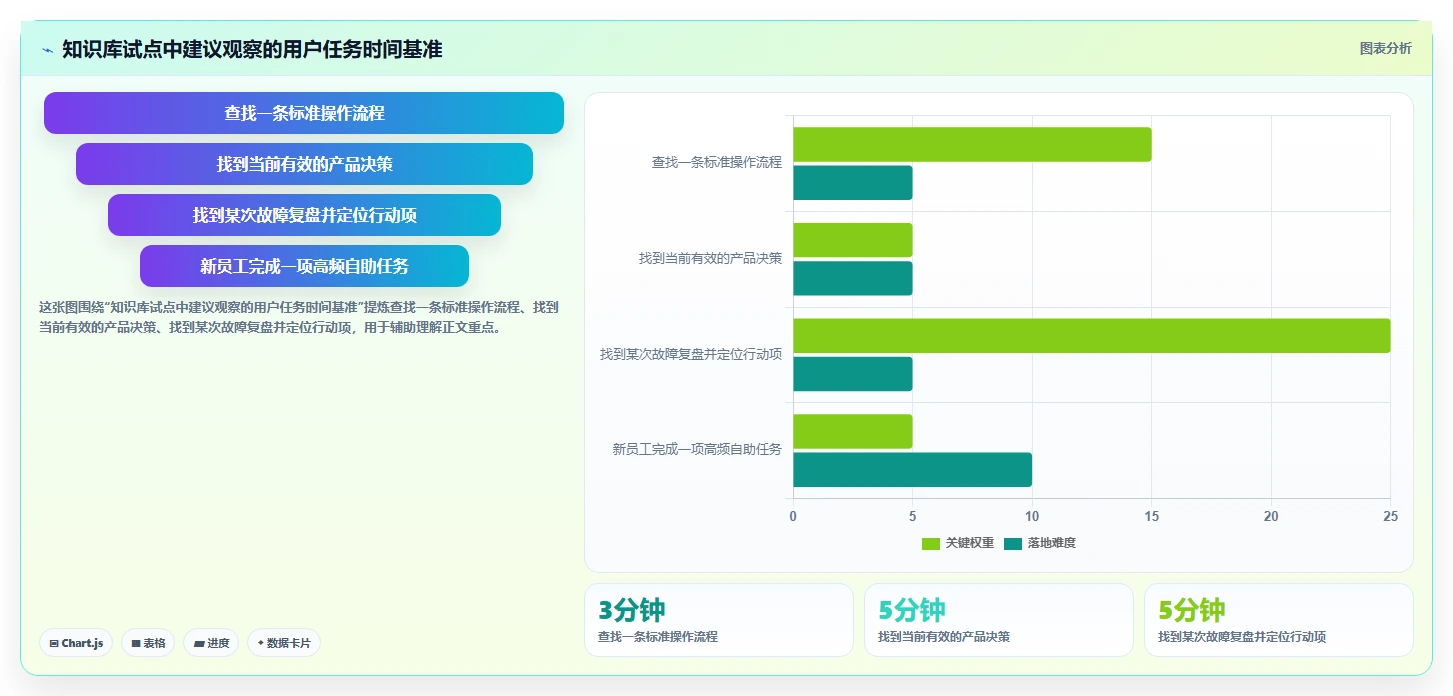Toggle the 关键权重 legend swatch
This screenshot has height=696, width=1453.
[930, 543]
